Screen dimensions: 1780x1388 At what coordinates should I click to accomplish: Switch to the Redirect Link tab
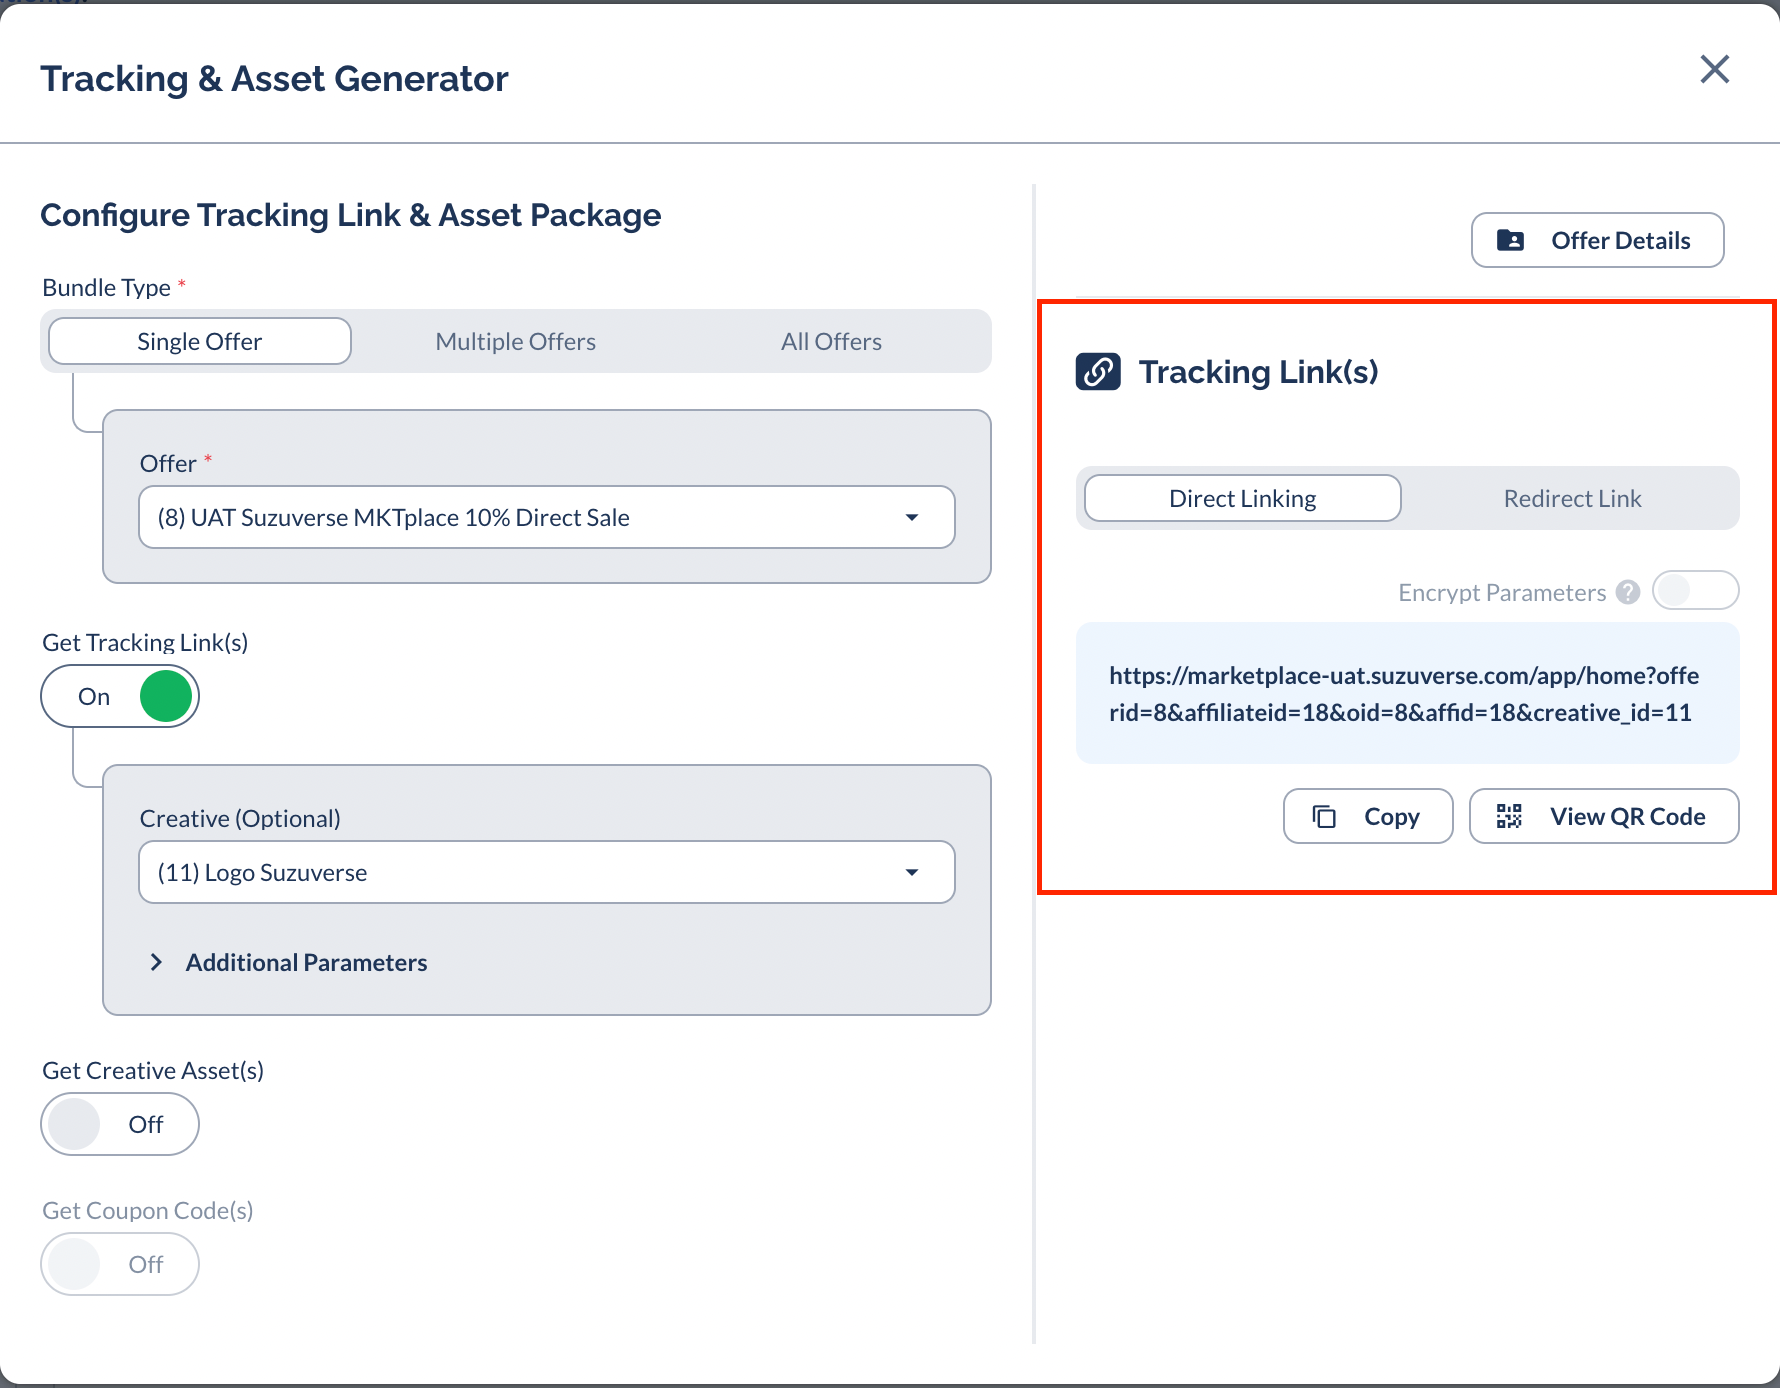pos(1572,499)
